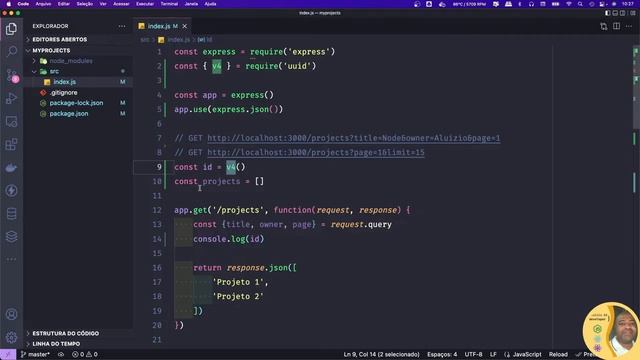Screen dimensions: 640x360
Task: Show additional views ellipsis in activity bar
Action: (11, 259)
